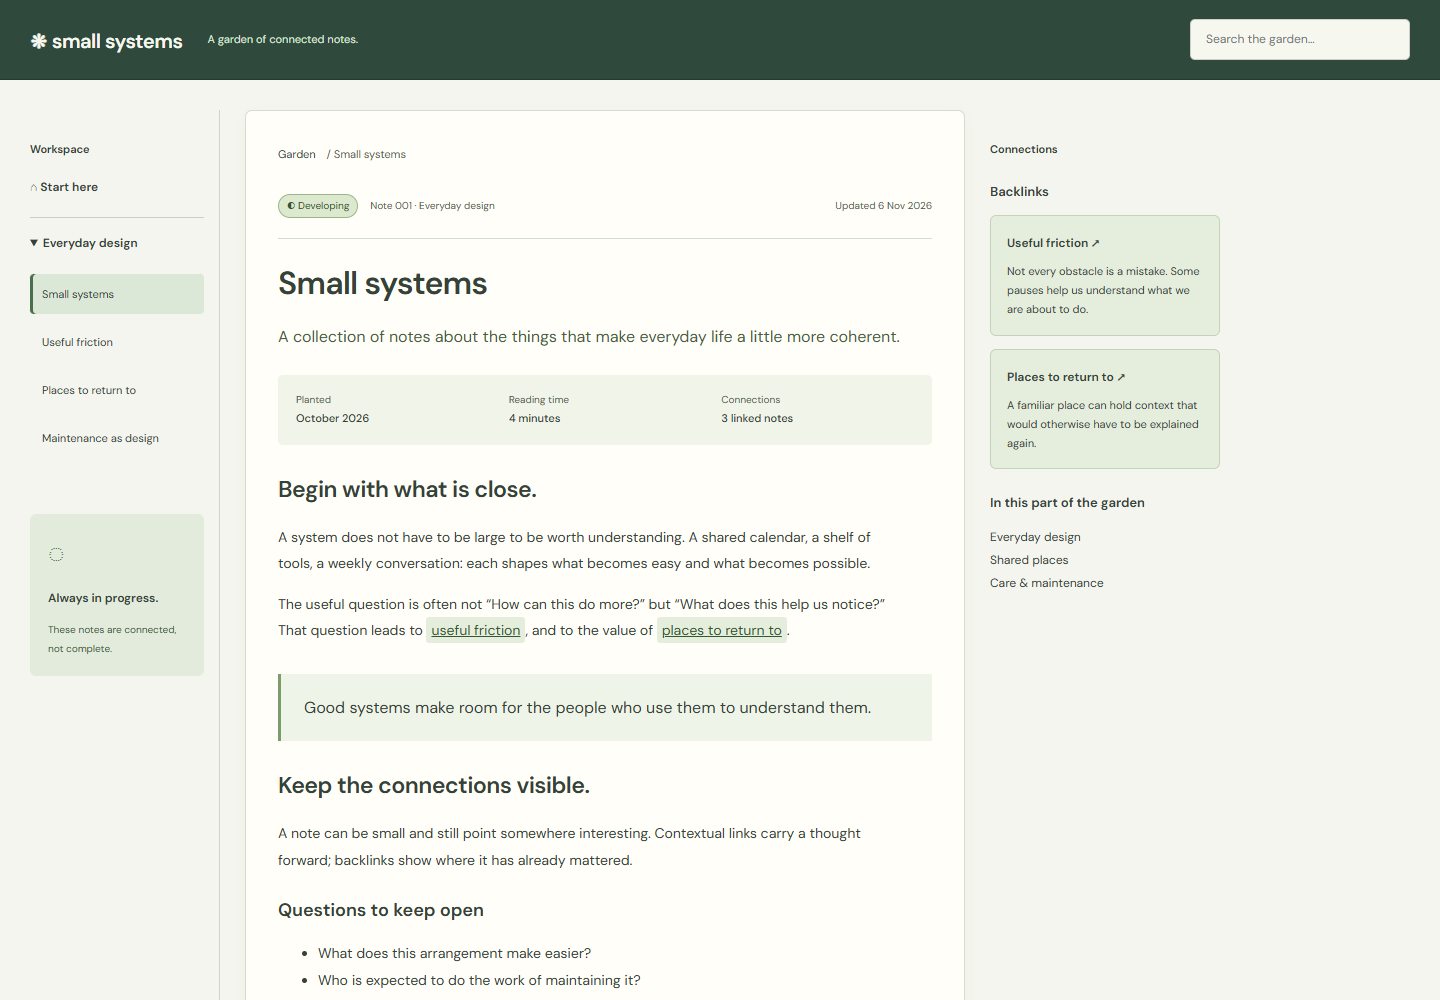Screen dimensions: 1440x1000
Task: Open the Useful friction backlink card
Action: [1105, 275]
